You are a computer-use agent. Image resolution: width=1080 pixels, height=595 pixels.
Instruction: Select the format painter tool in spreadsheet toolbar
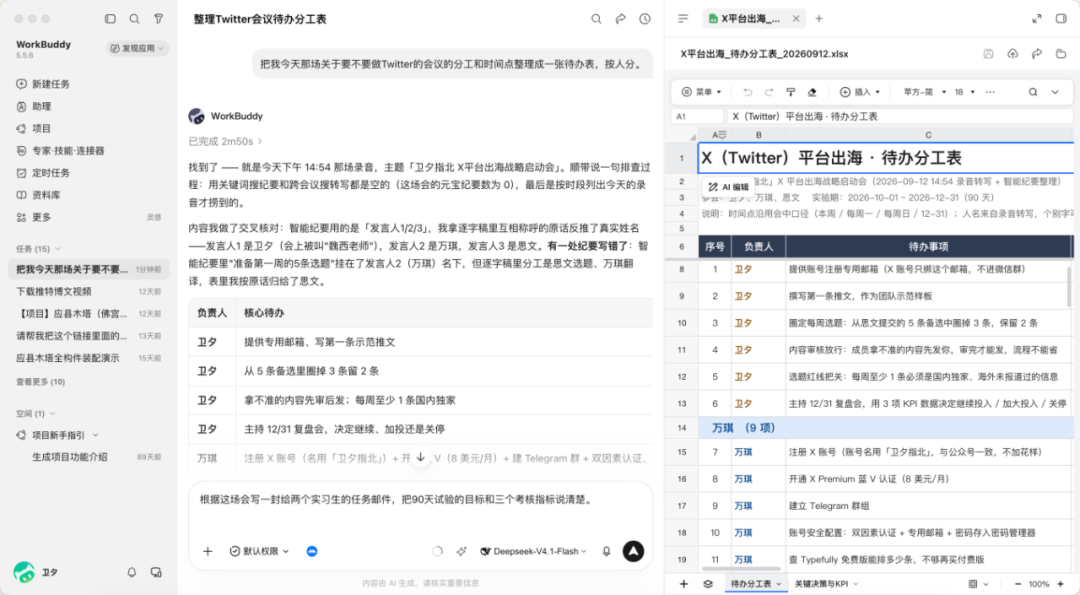(791, 92)
